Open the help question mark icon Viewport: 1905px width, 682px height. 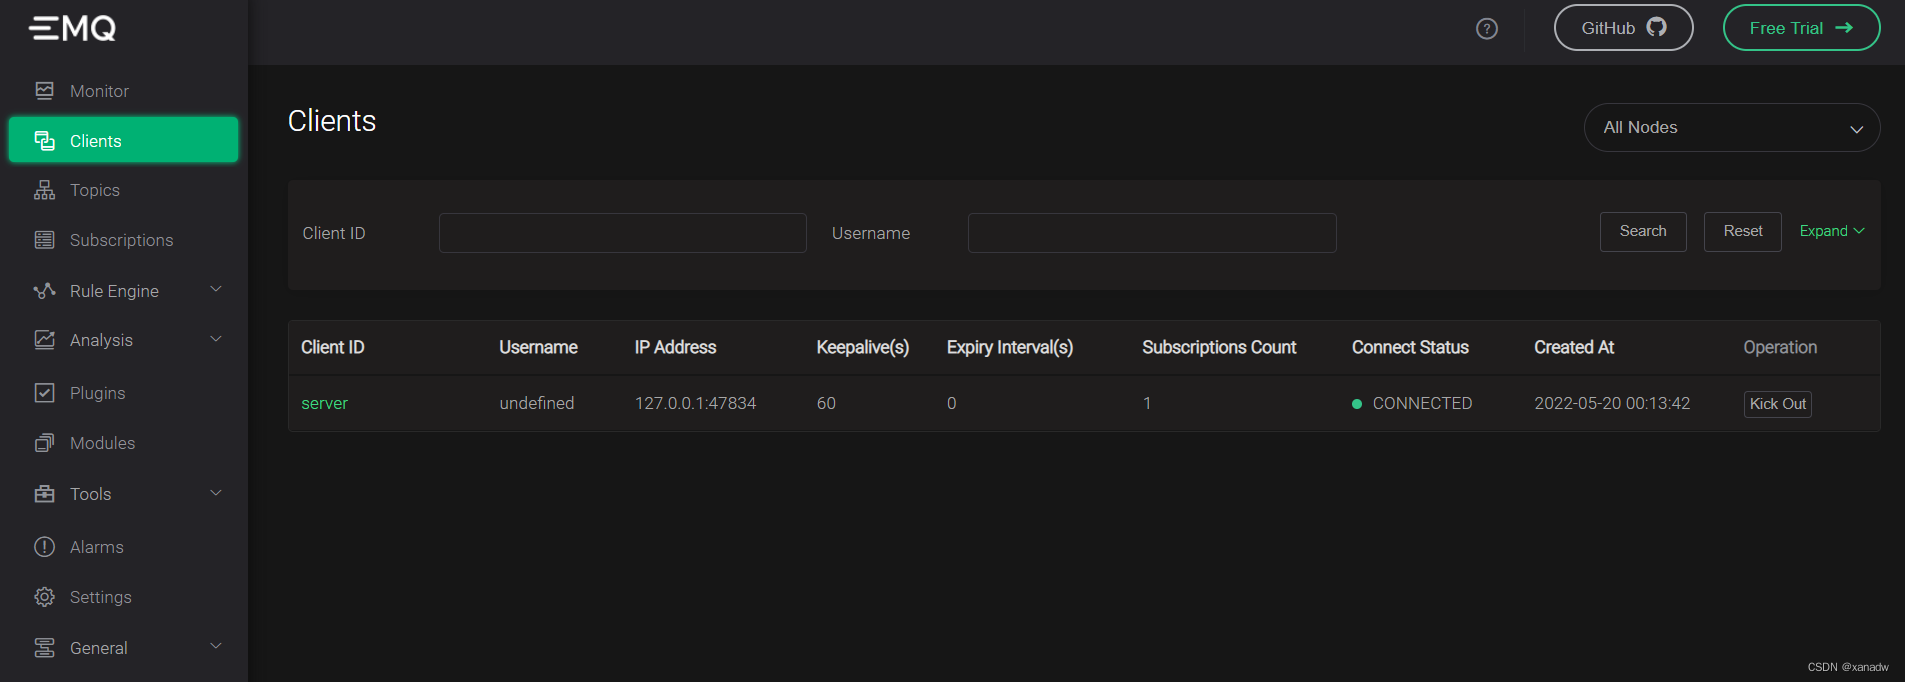click(1487, 29)
